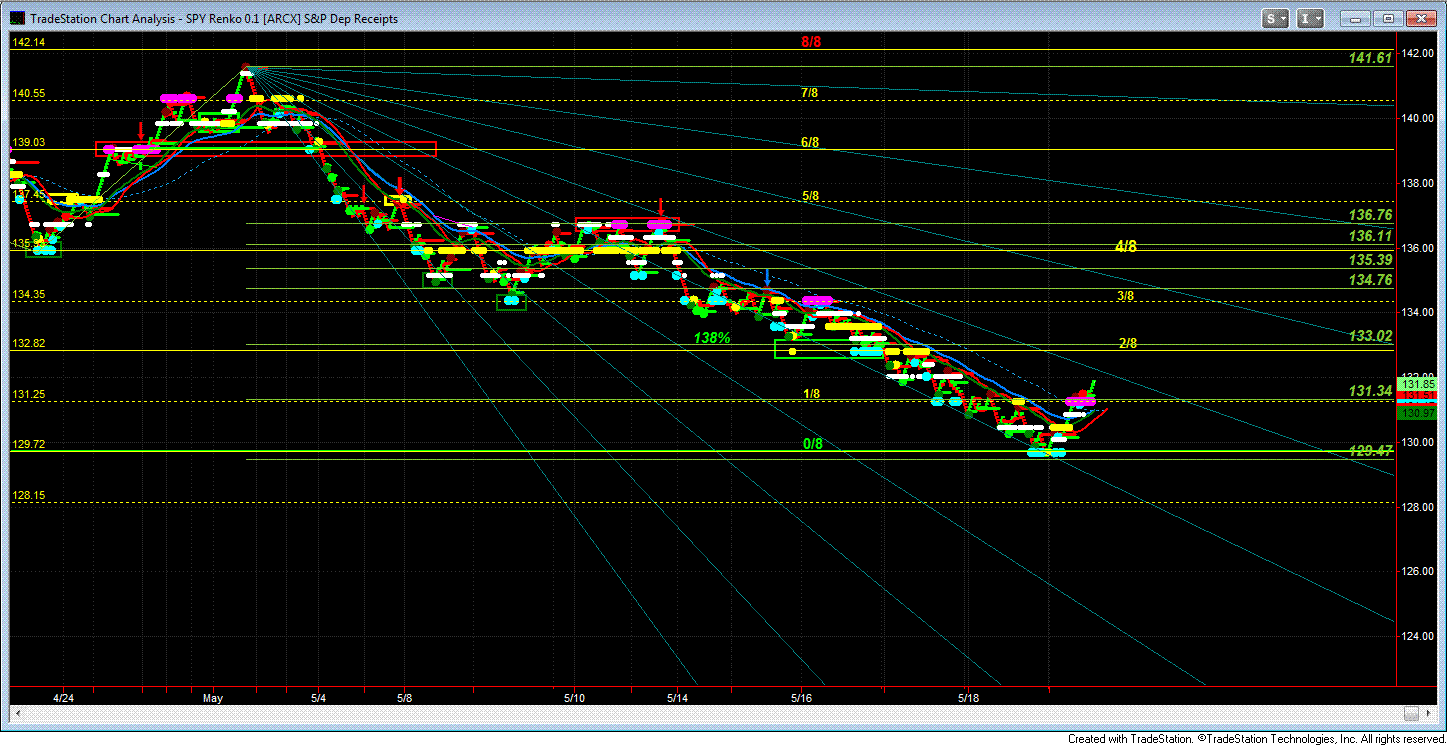Click the 133.02 price level label
Screen dimensions: 1447x745
point(1370,336)
